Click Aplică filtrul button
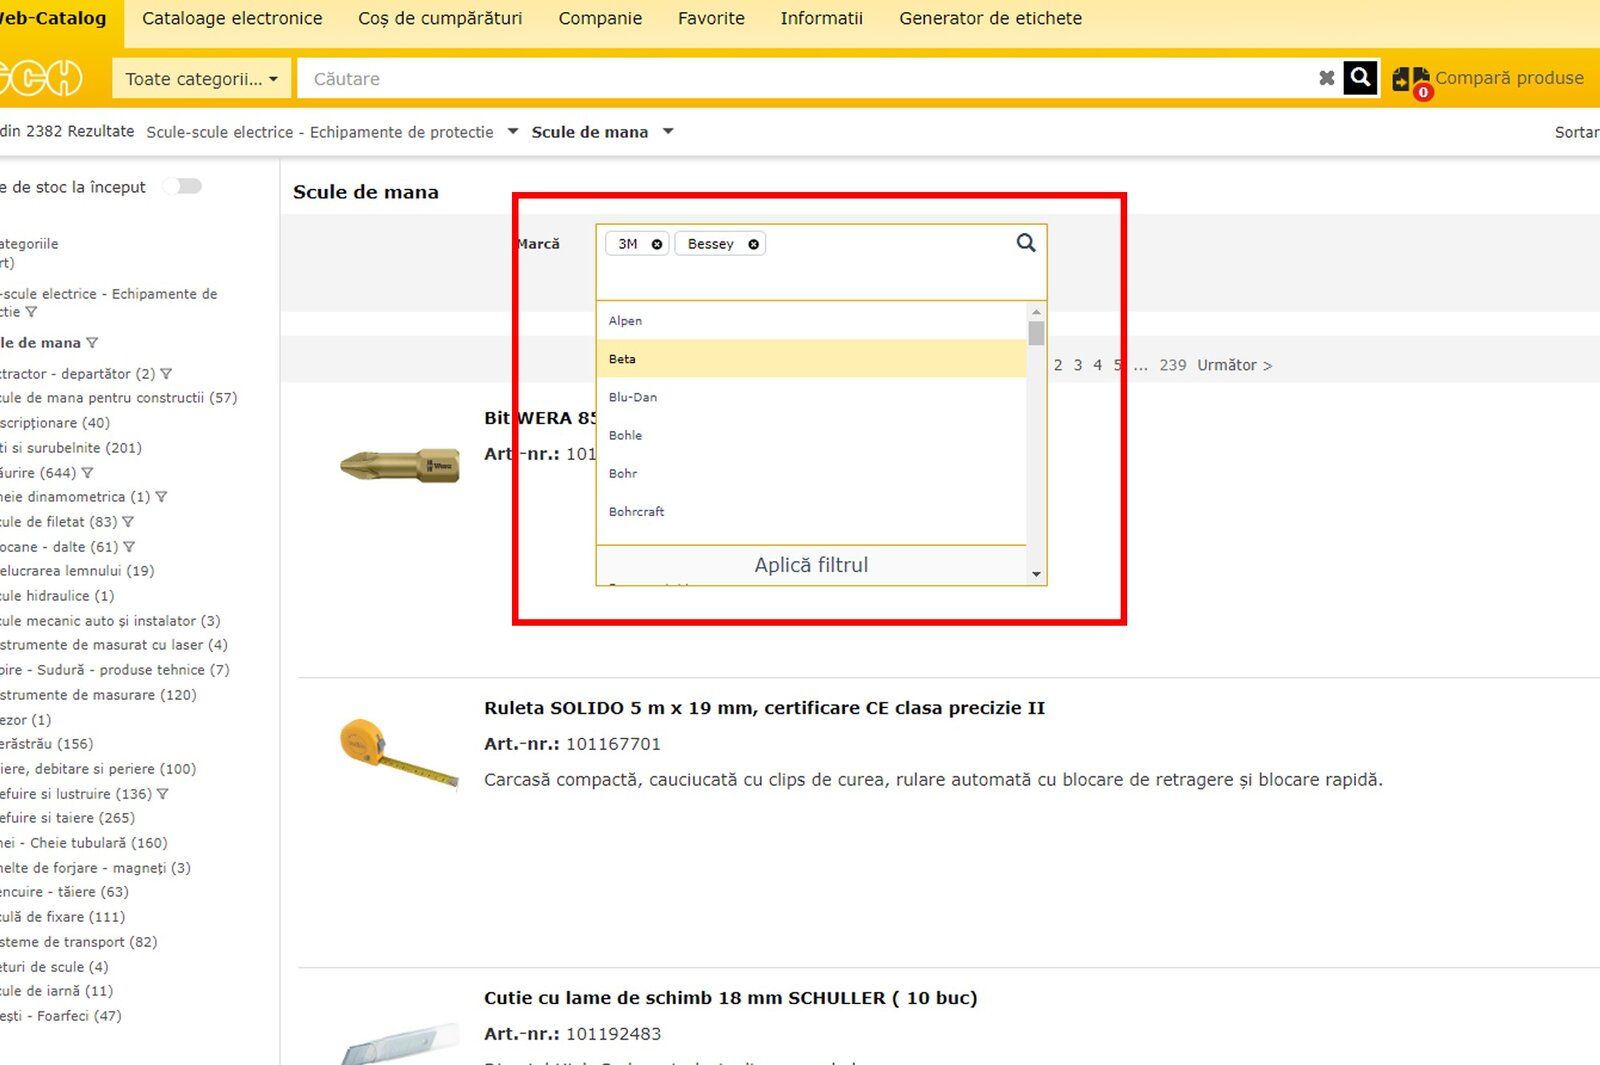Screen dimensions: 1600x1065 tap(811, 565)
